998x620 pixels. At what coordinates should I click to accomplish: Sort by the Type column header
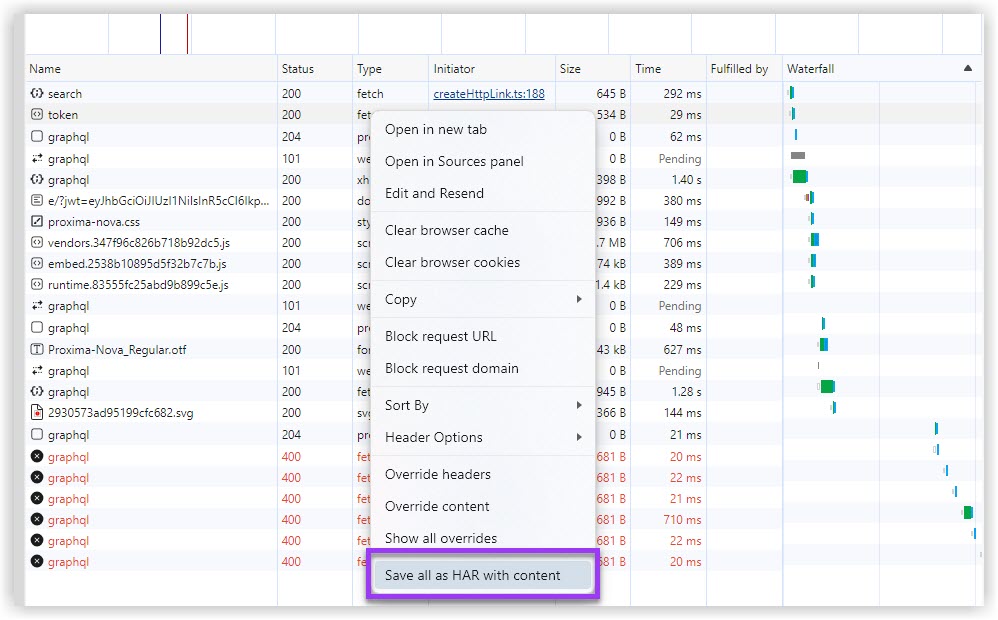pyautogui.click(x=390, y=69)
